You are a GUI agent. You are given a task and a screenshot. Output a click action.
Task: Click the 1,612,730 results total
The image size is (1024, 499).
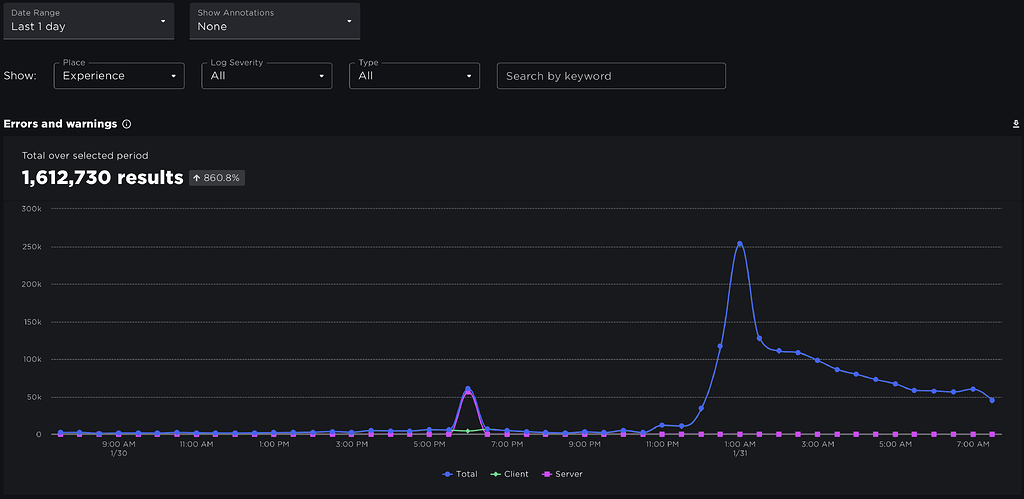(x=103, y=177)
